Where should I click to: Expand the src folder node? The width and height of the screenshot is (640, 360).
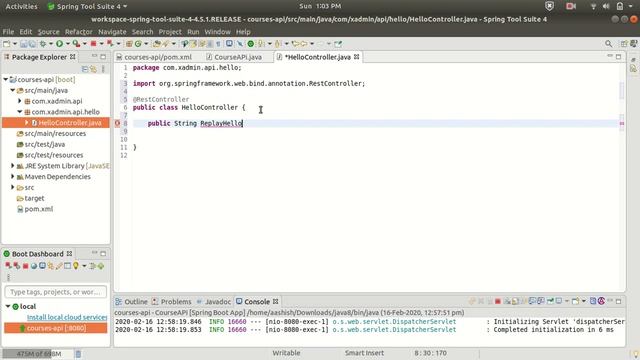coord(13,187)
